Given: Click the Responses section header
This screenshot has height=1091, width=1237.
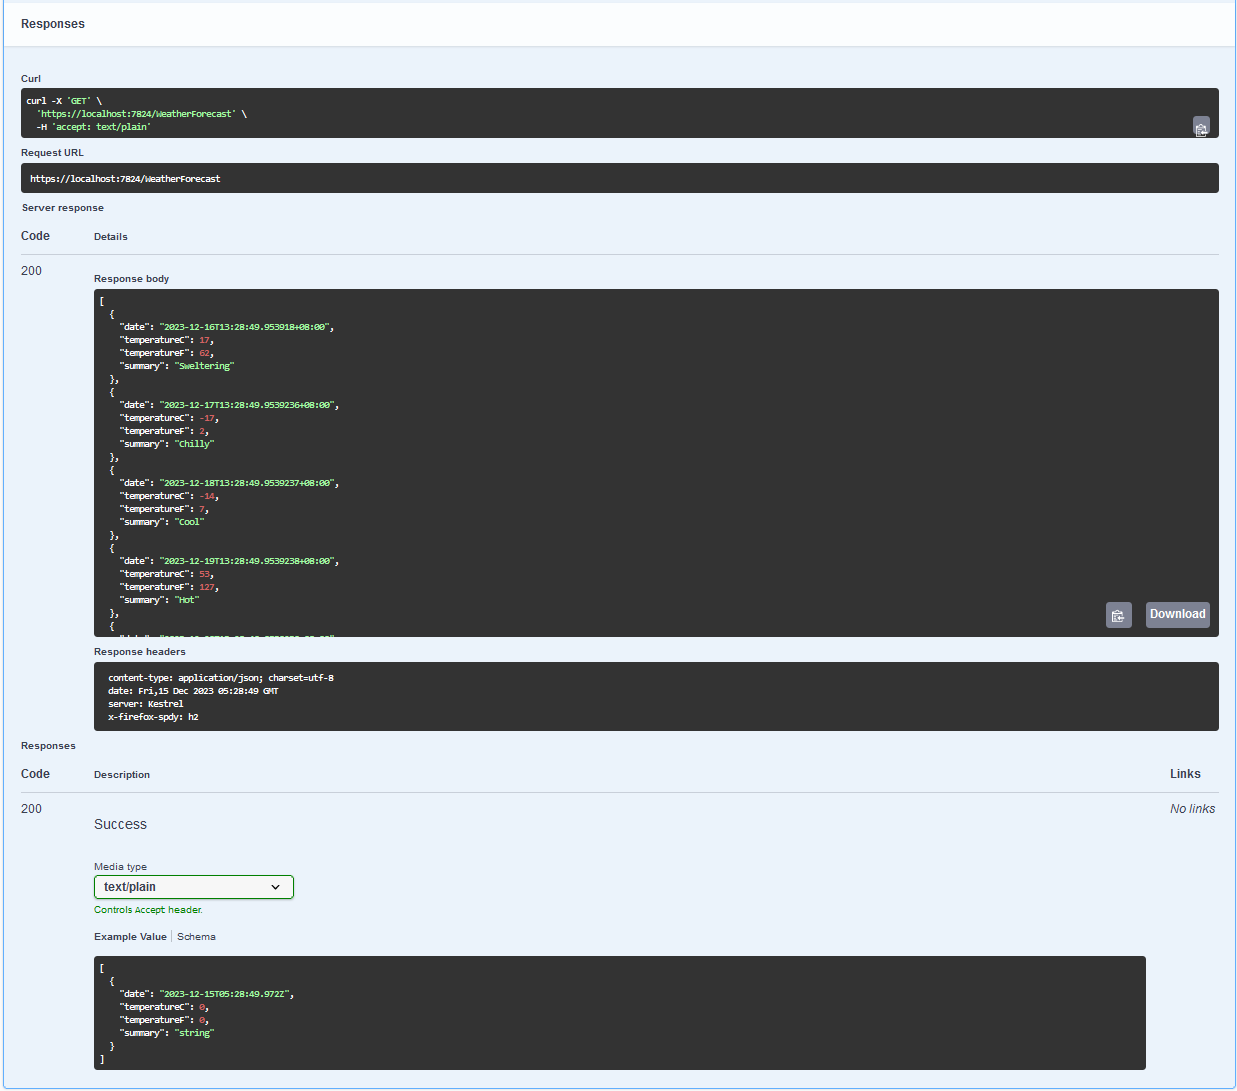Looking at the screenshot, I should (53, 24).
